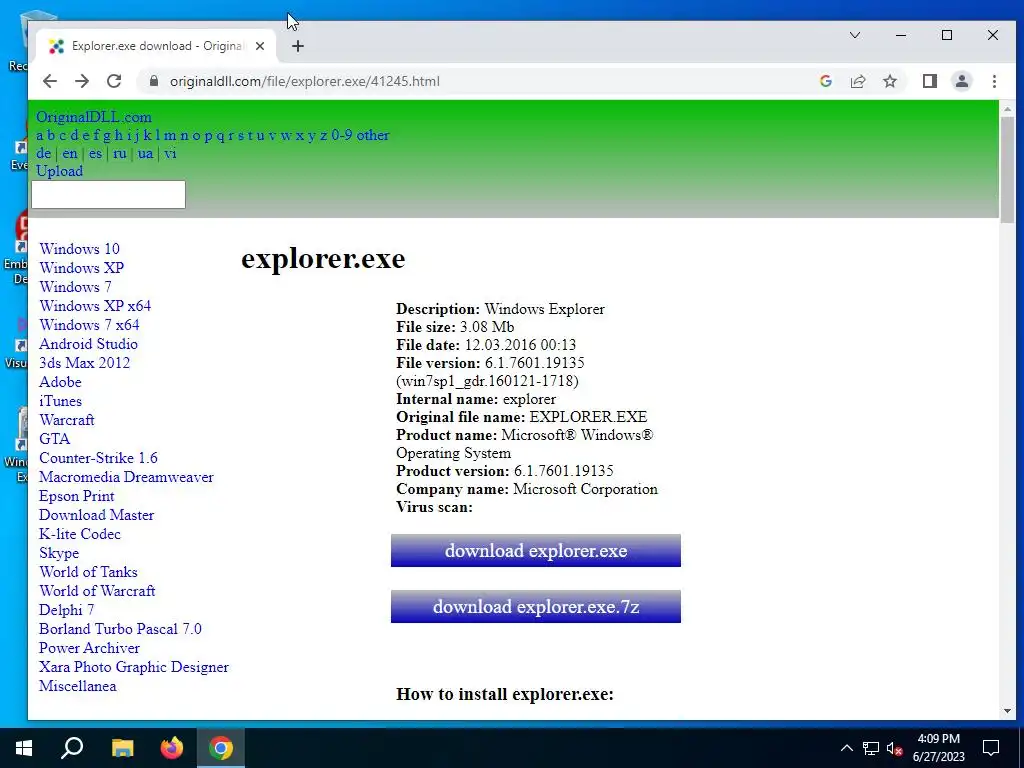Open the Download Master link
The width and height of the screenshot is (1024, 768).
point(97,515)
